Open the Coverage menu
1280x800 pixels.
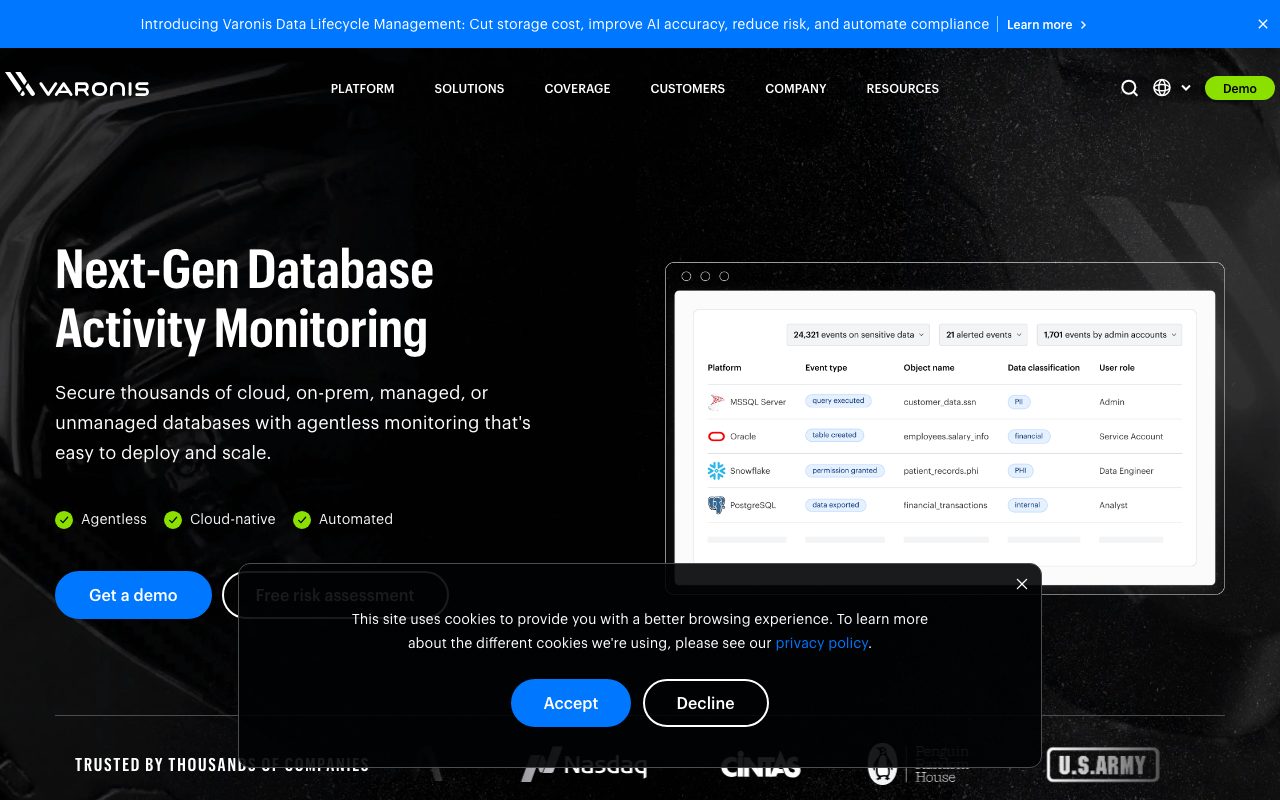pos(577,89)
